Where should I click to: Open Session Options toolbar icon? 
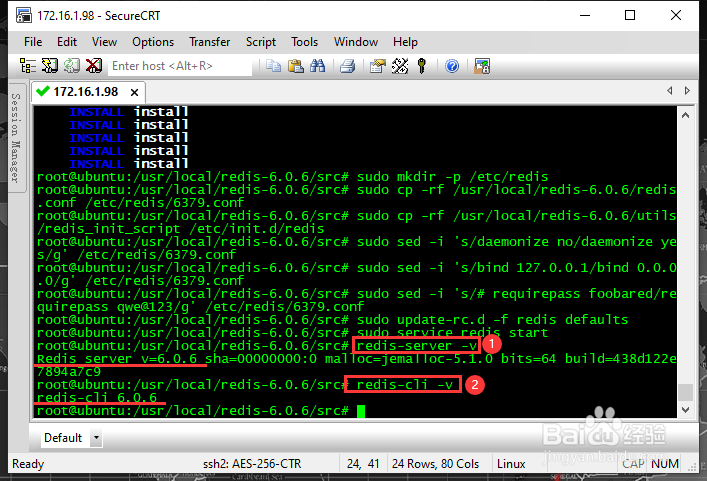378,66
